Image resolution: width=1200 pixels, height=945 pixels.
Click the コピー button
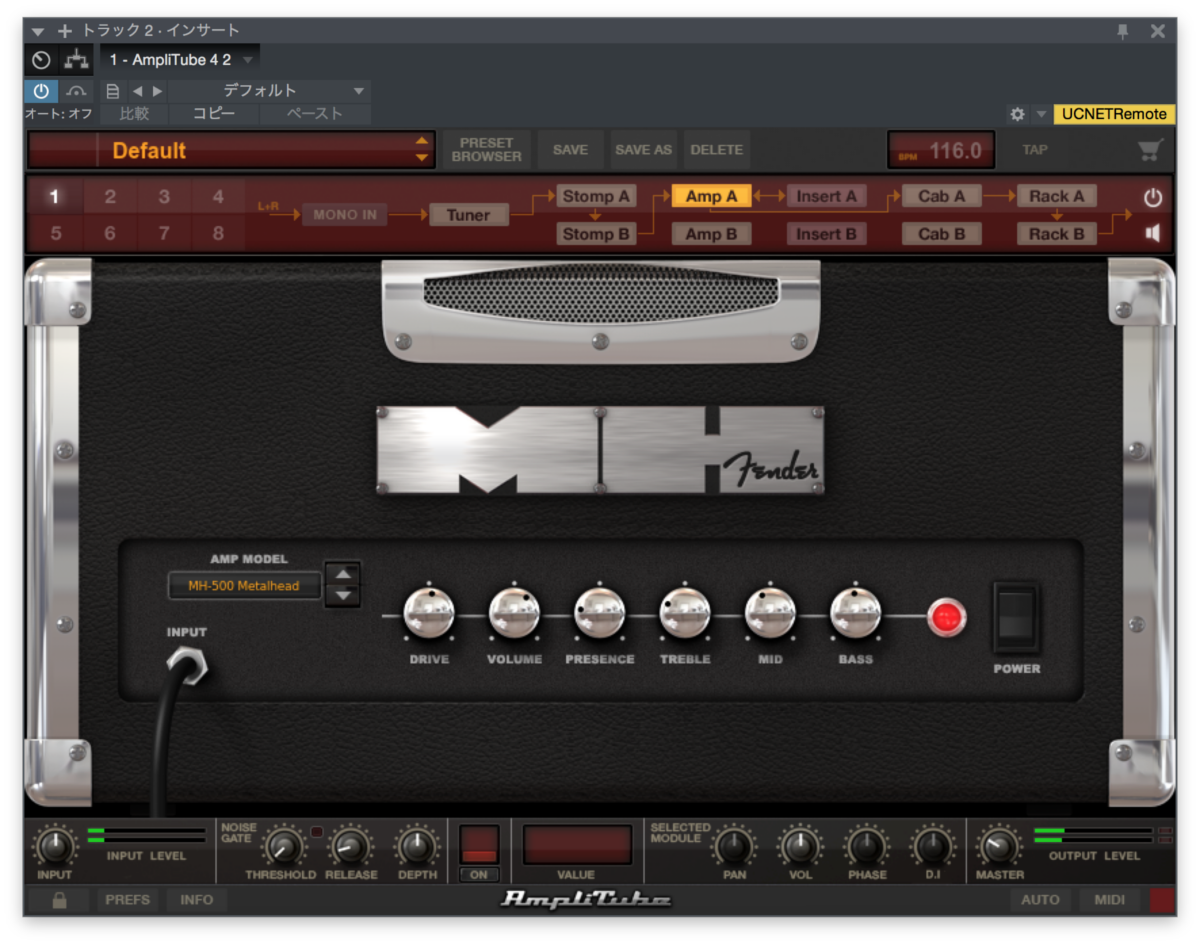214,114
